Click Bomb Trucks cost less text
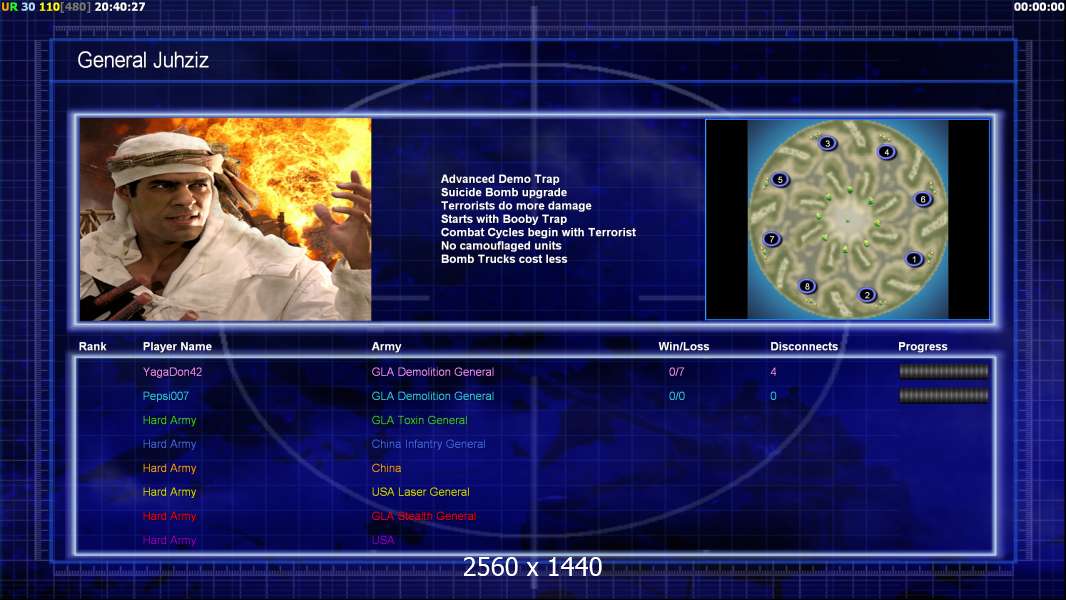 point(504,259)
